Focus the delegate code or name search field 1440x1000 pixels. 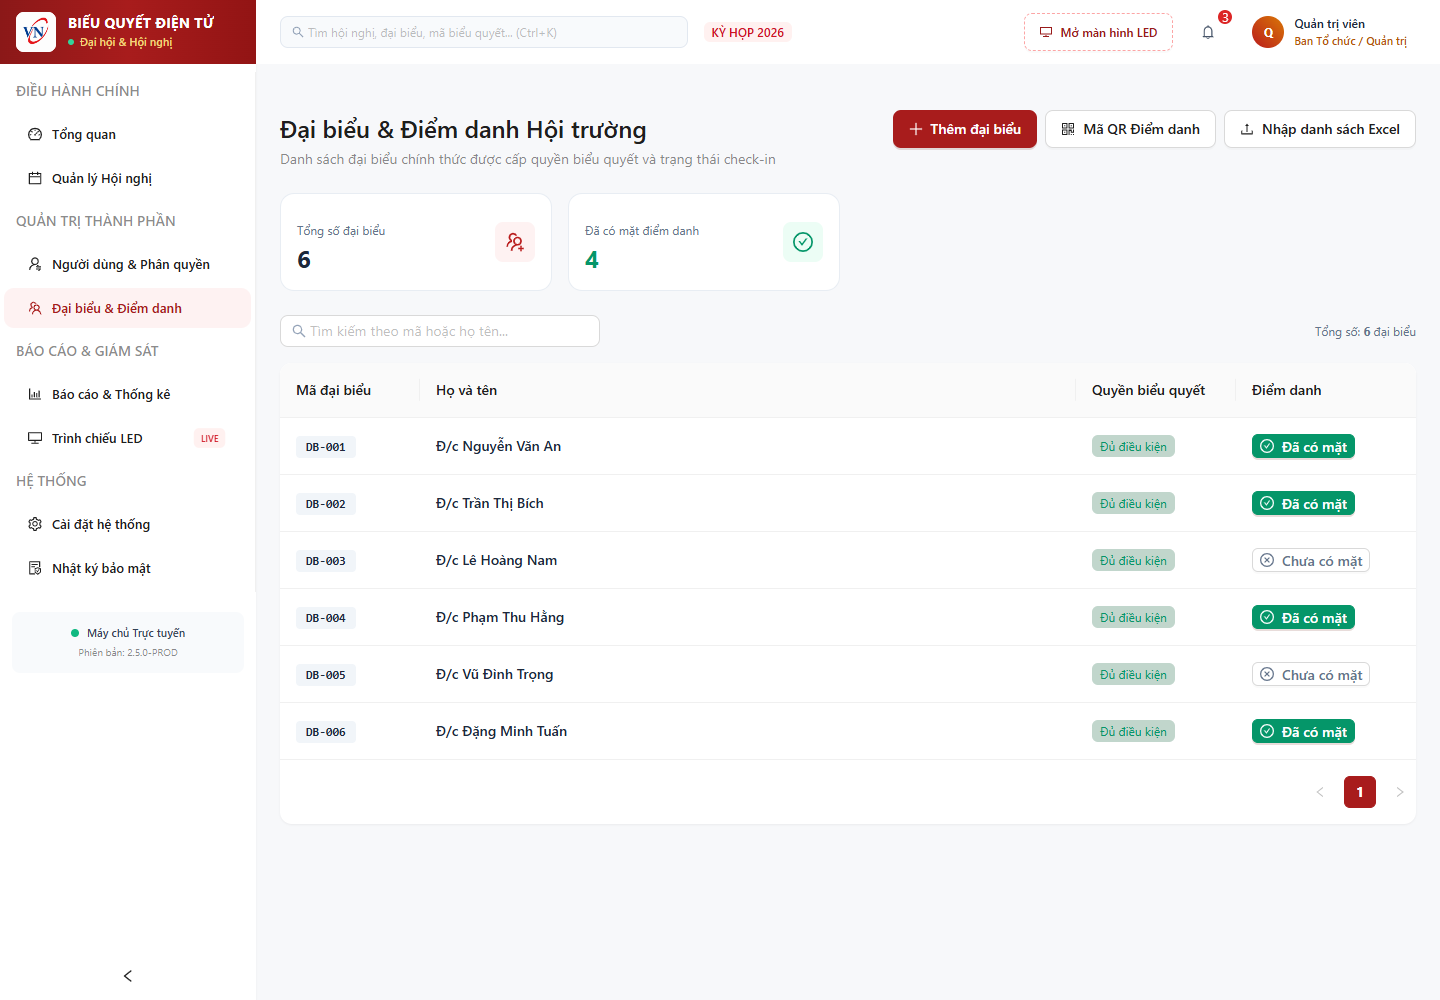click(x=440, y=331)
